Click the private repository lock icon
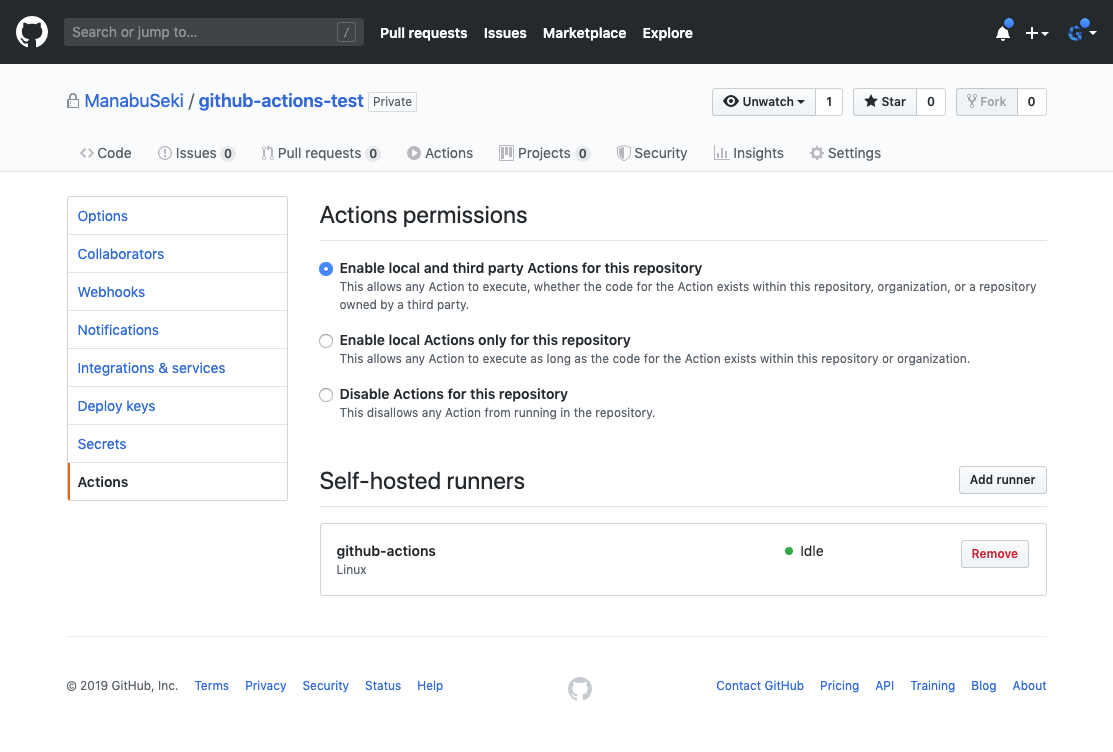The image size is (1113, 752). [73, 102]
